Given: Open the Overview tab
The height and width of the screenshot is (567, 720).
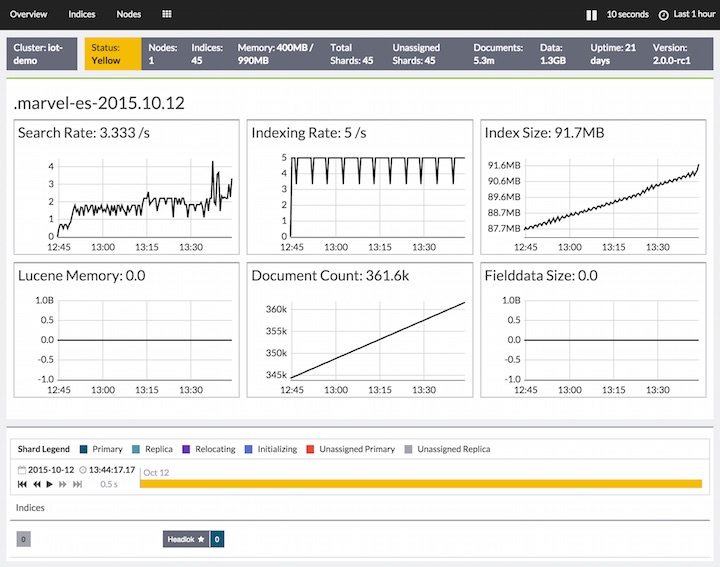Looking at the screenshot, I should pos(28,15).
